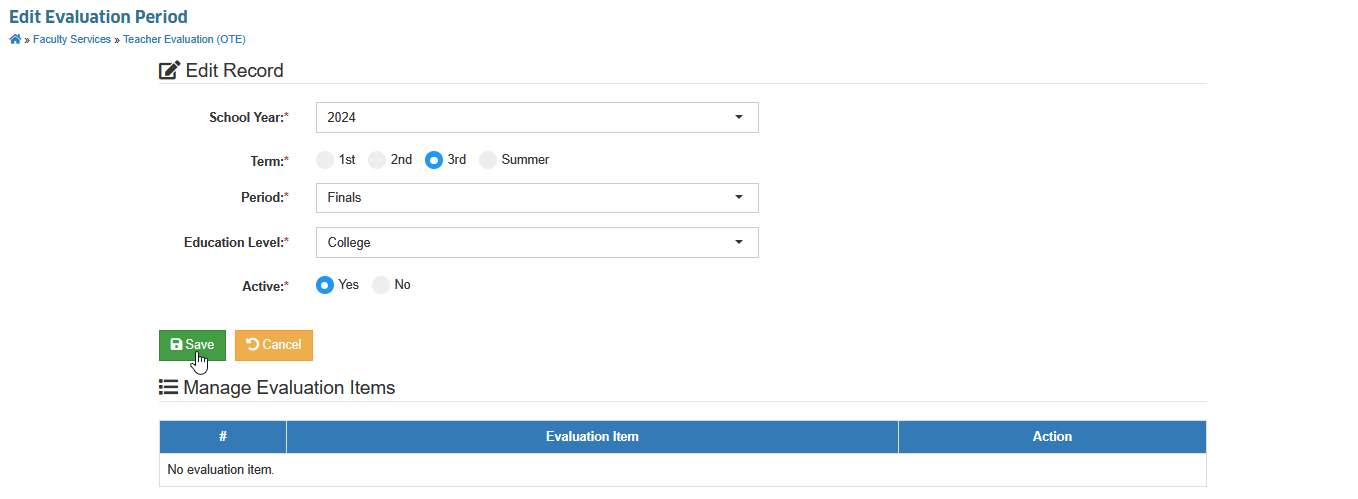Open the School Year dropdown

coord(537,117)
